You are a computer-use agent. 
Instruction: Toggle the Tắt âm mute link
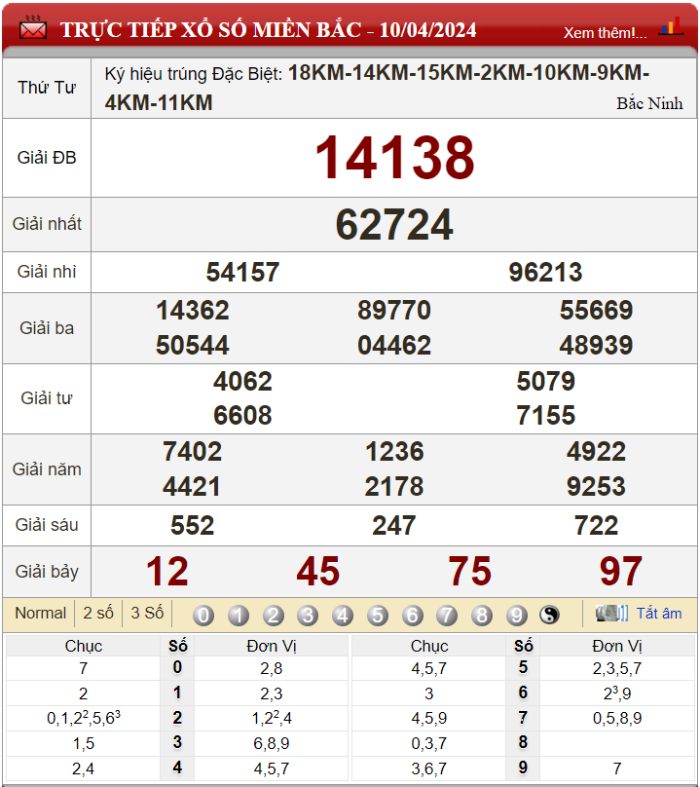[x=659, y=613]
